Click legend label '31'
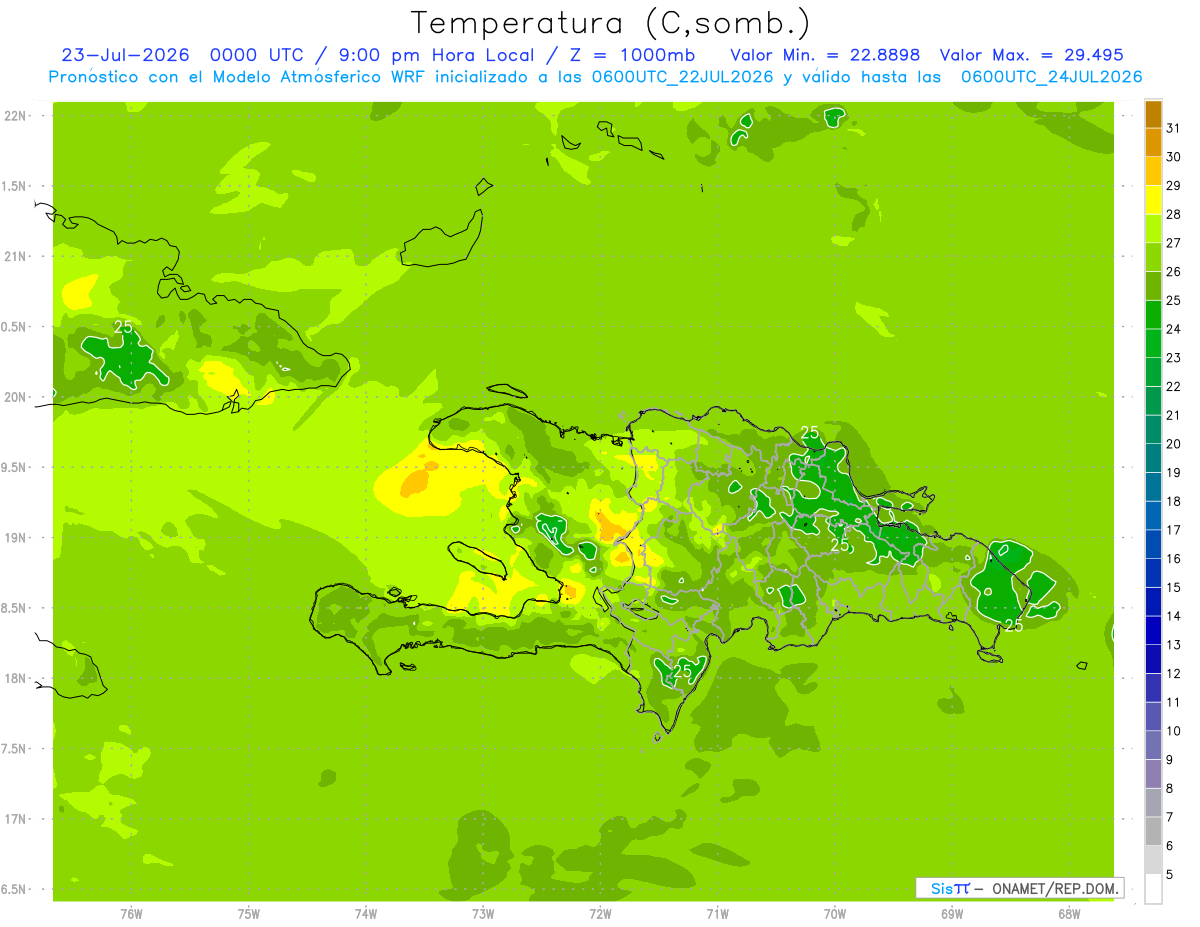Viewport: 1200px width, 927px height. click(1173, 128)
